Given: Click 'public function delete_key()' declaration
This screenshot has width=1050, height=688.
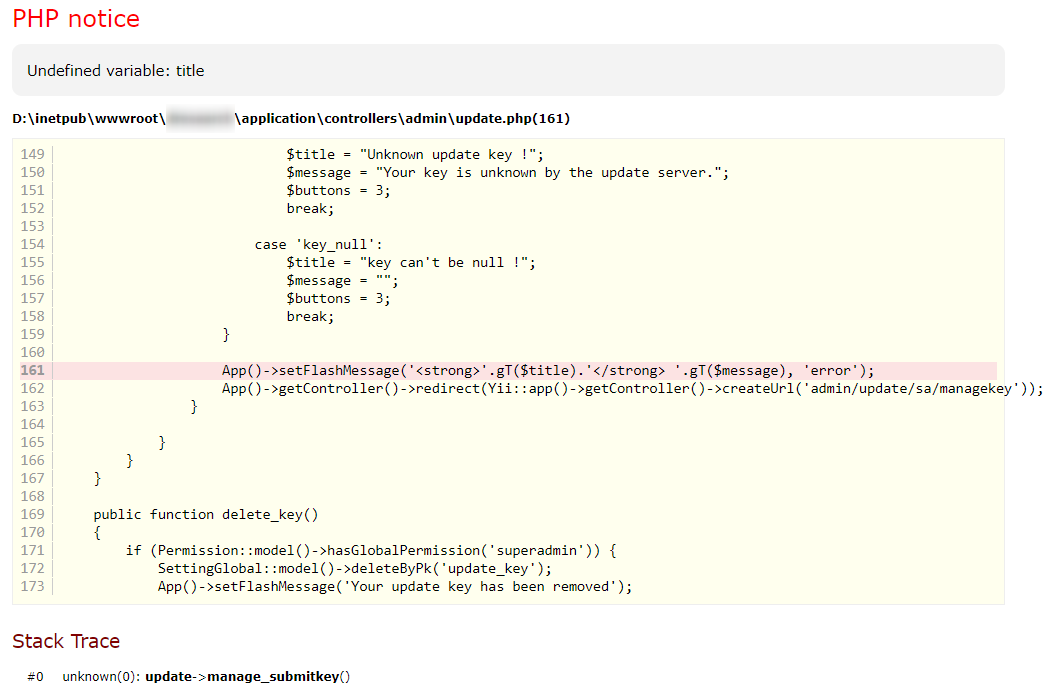Looking at the screenshot, I should coord(205,514).
